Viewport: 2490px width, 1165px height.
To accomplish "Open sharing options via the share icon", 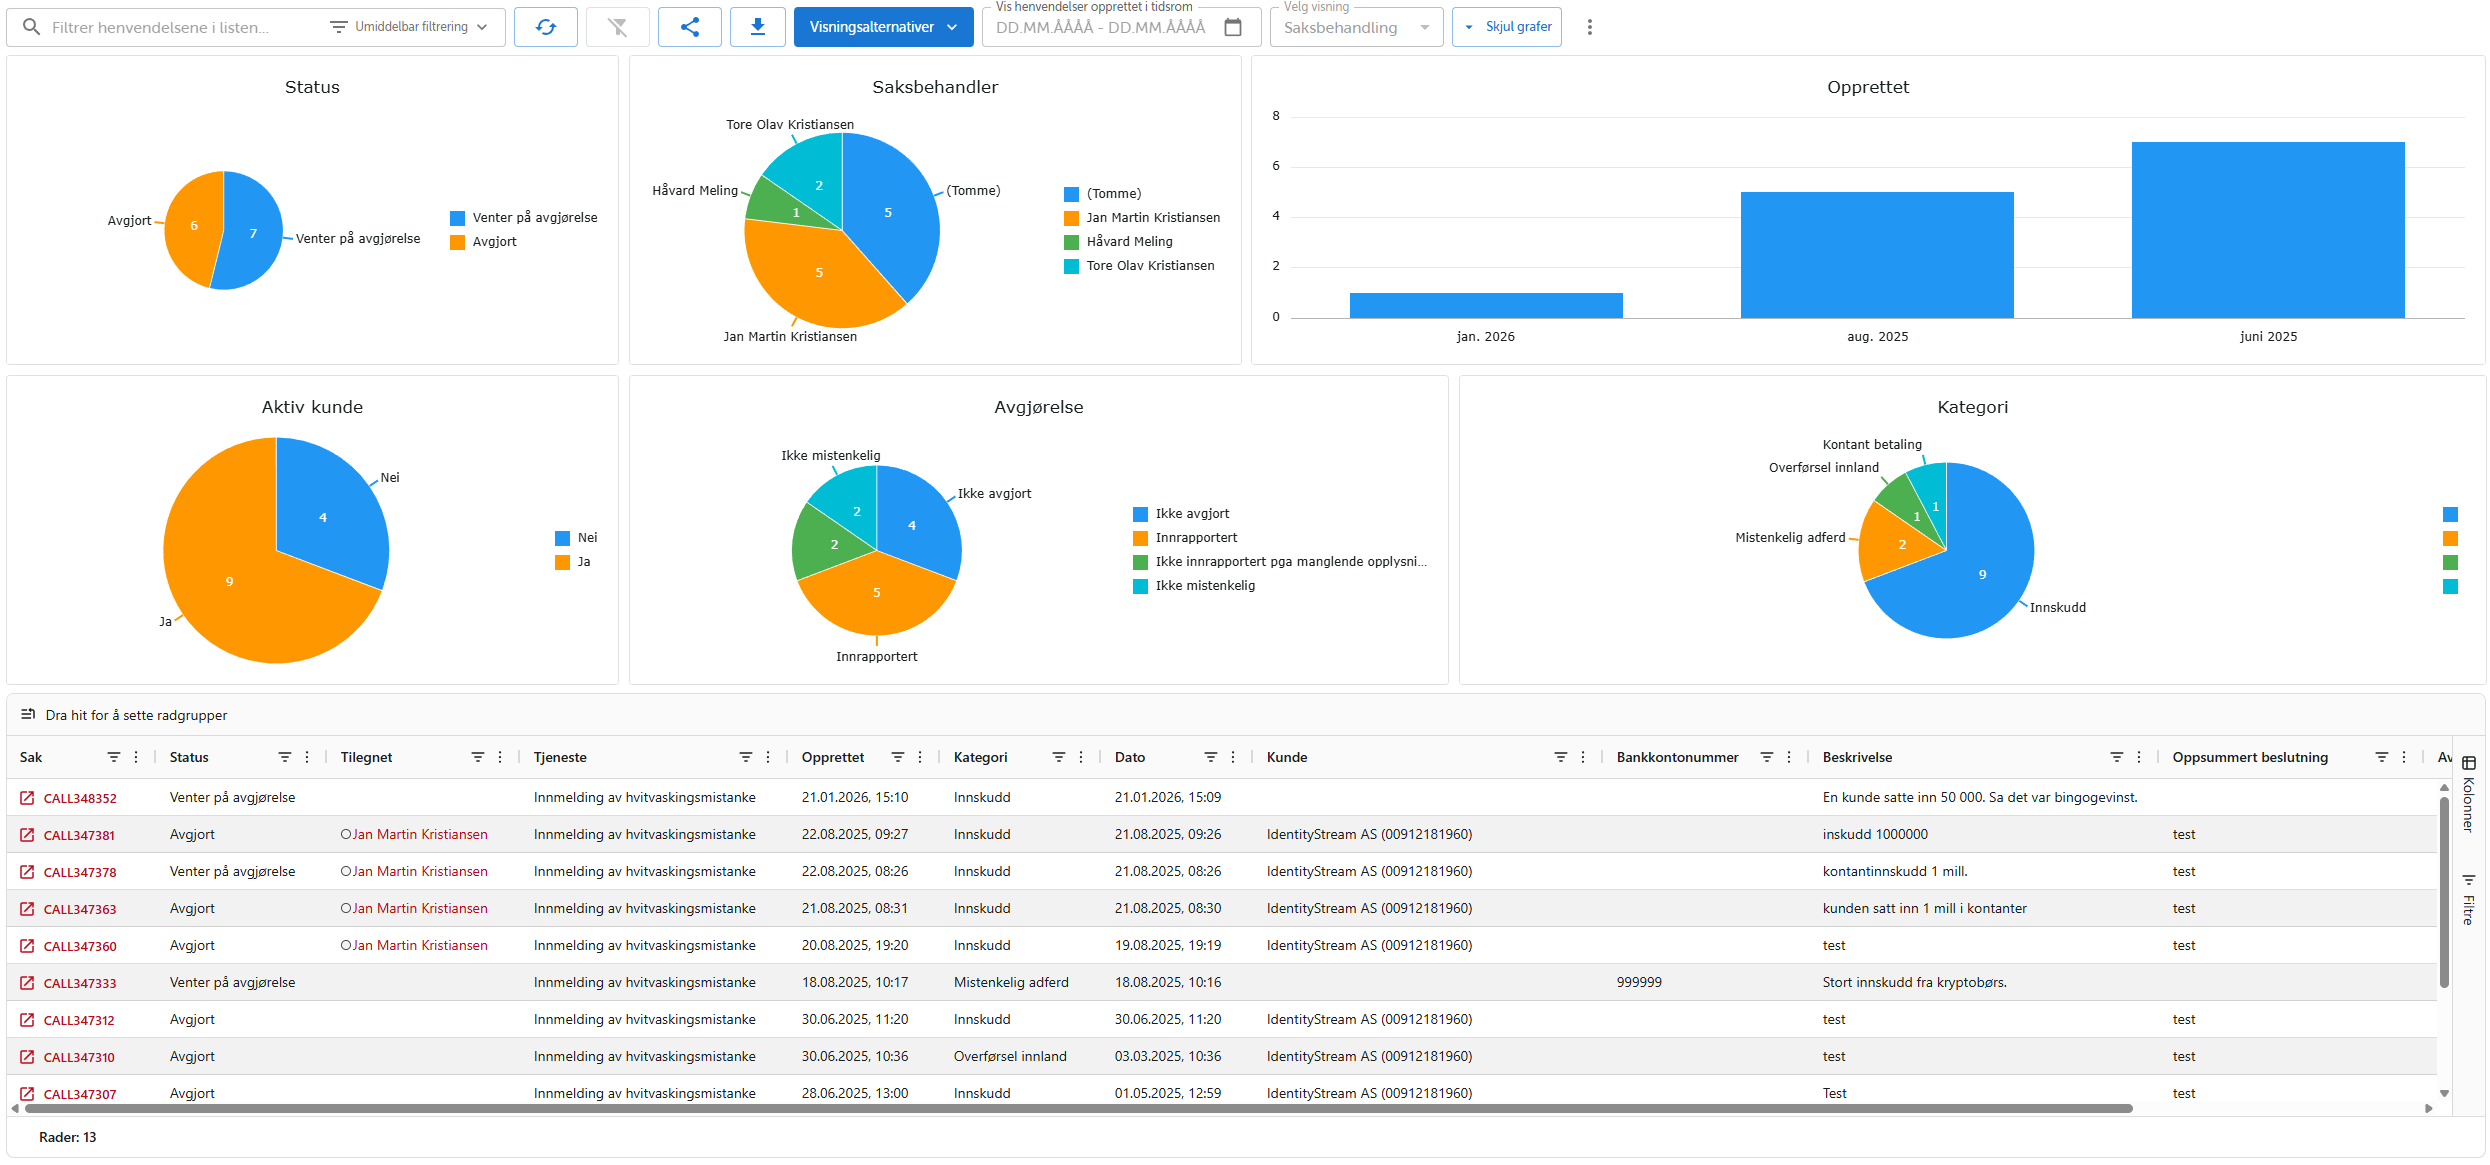I will pyautogui.click(x=689, y=27).
